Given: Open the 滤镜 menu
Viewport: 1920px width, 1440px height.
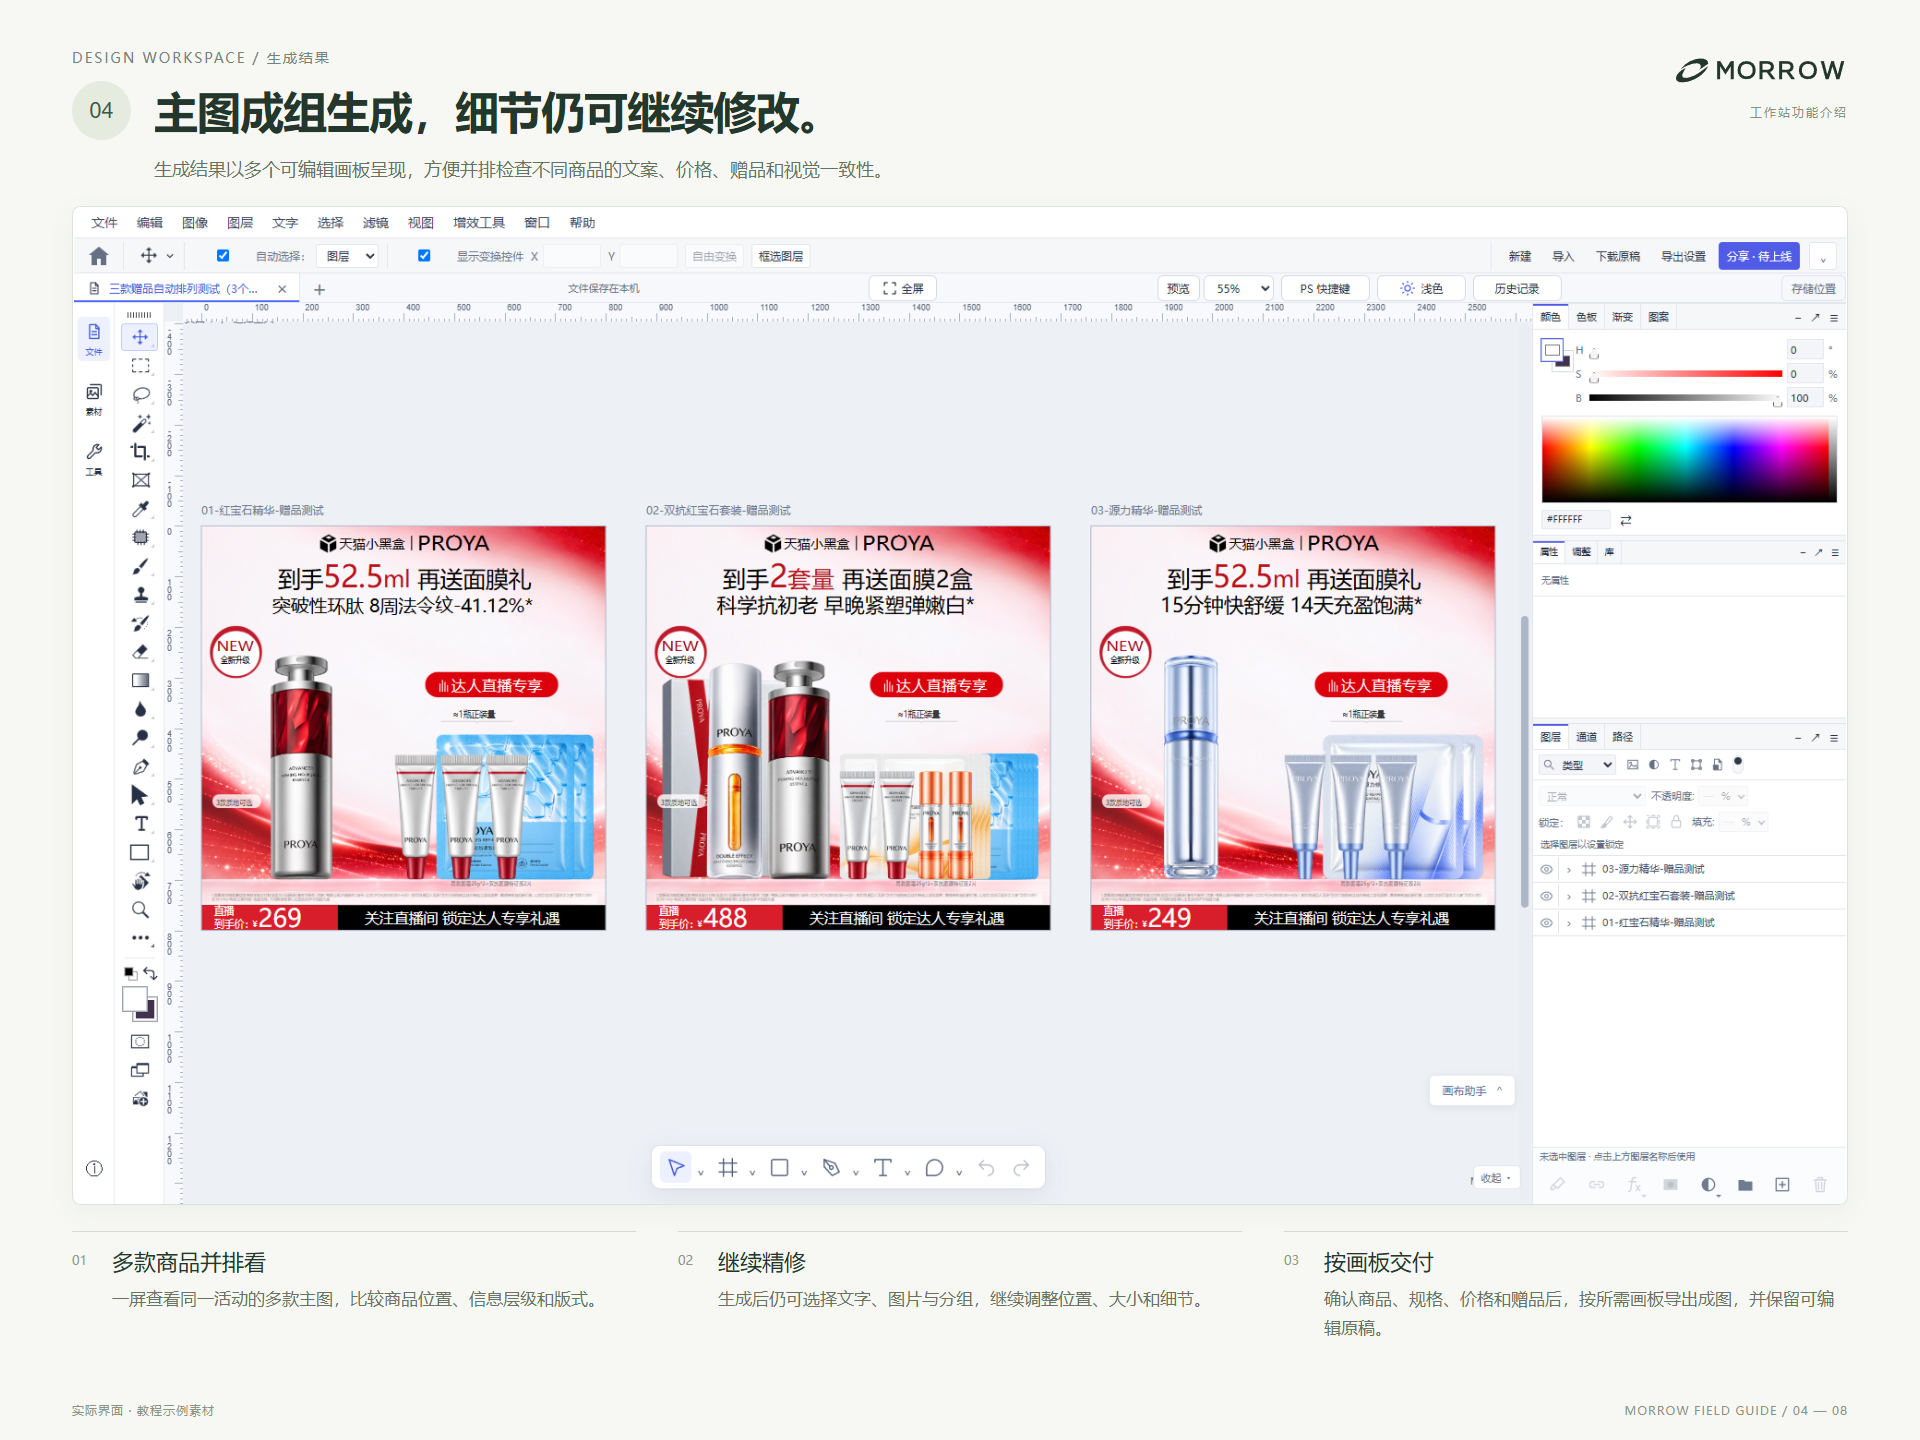Looking at the screenshot, I should point(376,223).
